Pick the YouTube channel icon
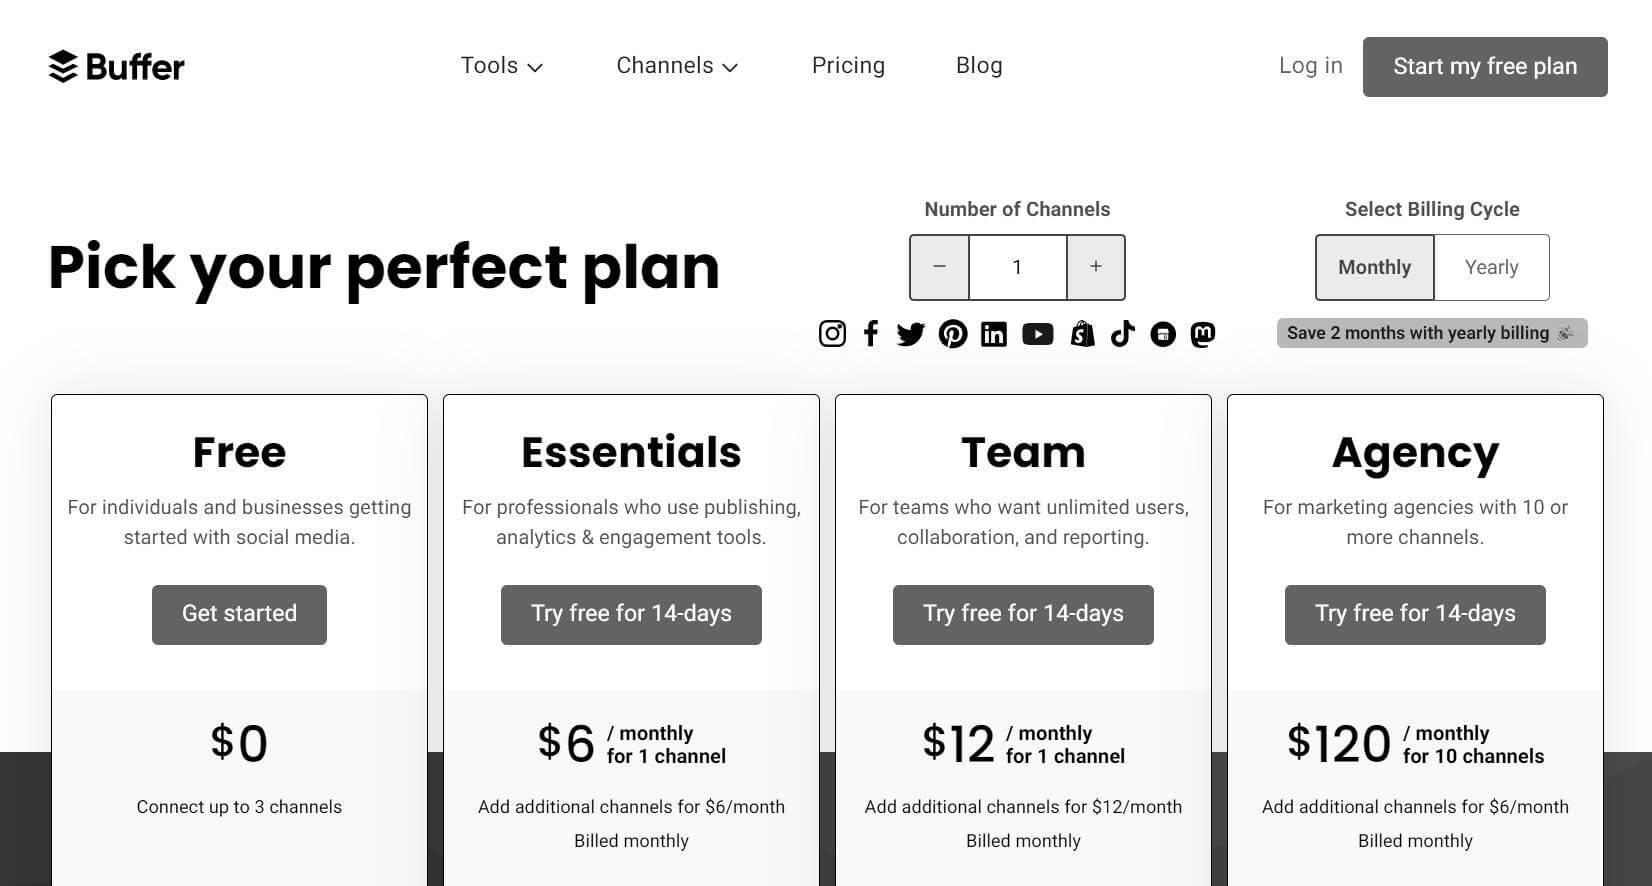The image size is (1652, 886). [1038, 334]
